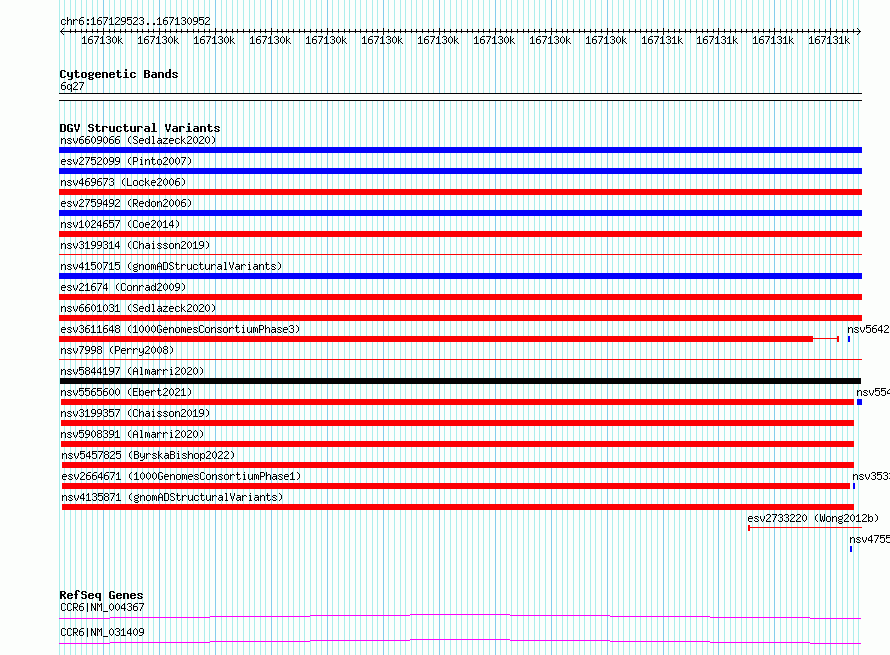The width and height of the screenshot is (890, 655).
Task: Click esv2664671 (1000GenomesConsortiumPhase1) label
Action: pos(181,476)
